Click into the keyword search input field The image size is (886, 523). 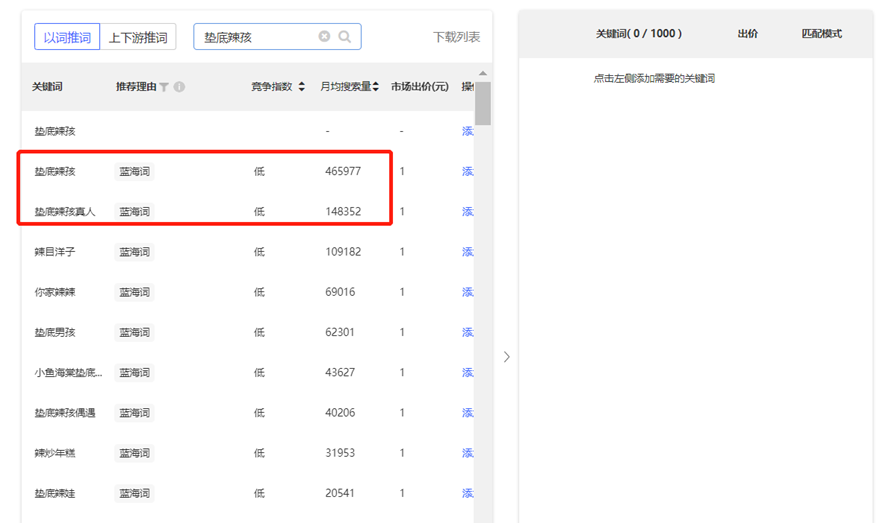click(x=257, y=37)
